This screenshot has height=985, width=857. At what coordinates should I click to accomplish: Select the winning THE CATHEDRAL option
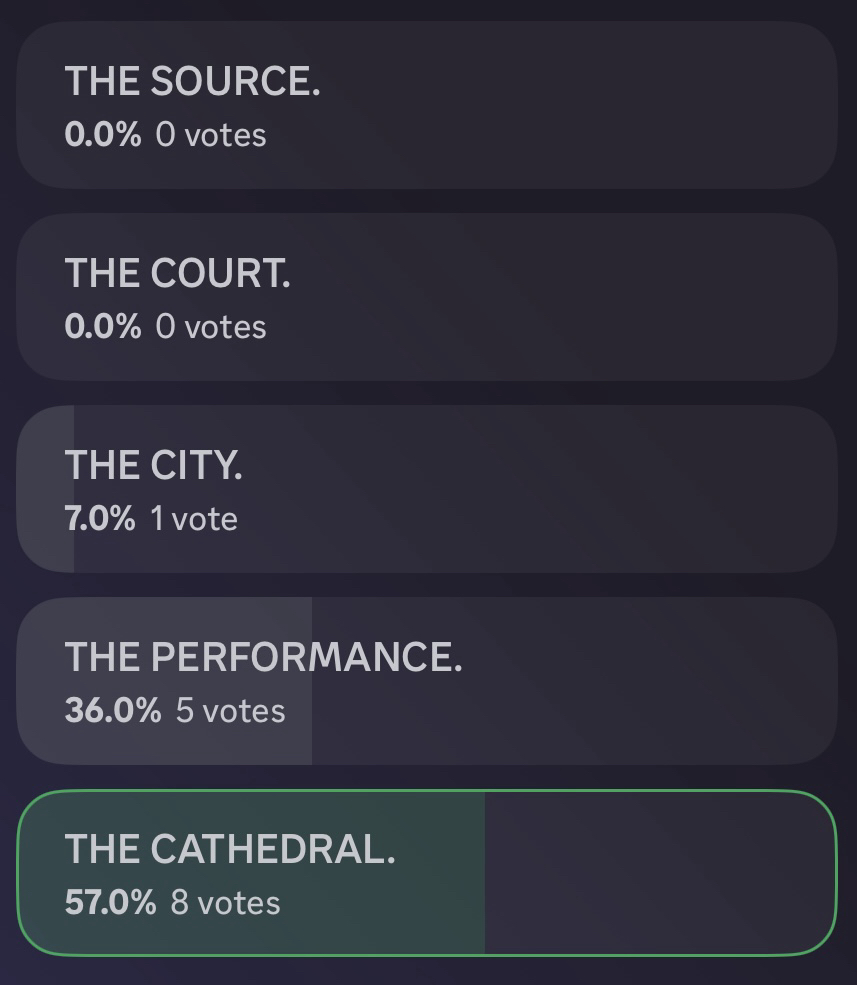[x=230, y=849]
